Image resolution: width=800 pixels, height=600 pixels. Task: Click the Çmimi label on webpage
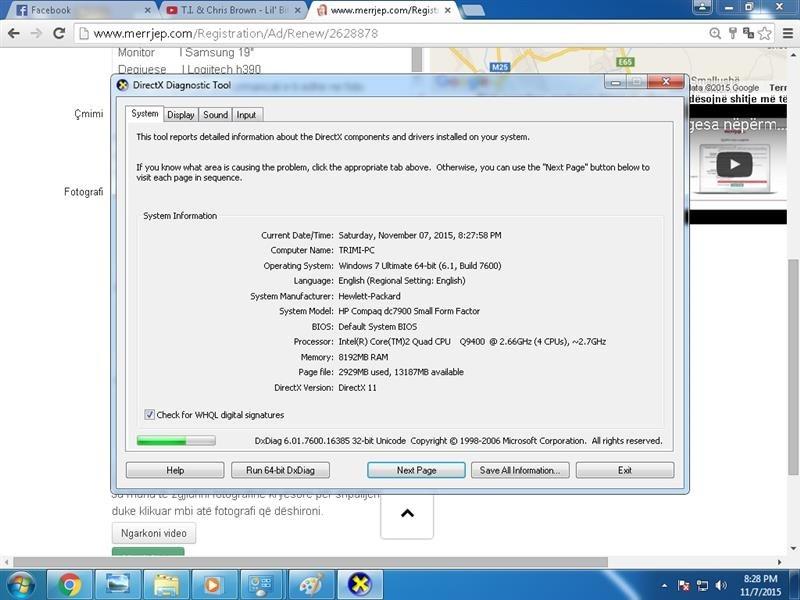[x=89, y=114]
